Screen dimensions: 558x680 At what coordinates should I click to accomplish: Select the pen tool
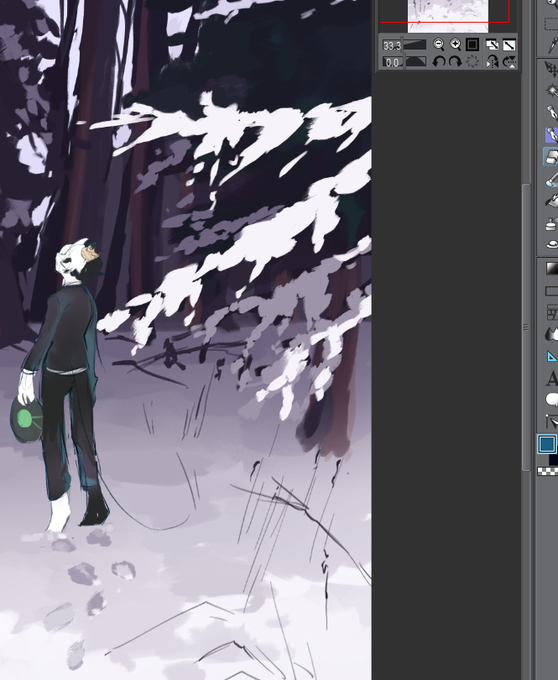point(552,112)
